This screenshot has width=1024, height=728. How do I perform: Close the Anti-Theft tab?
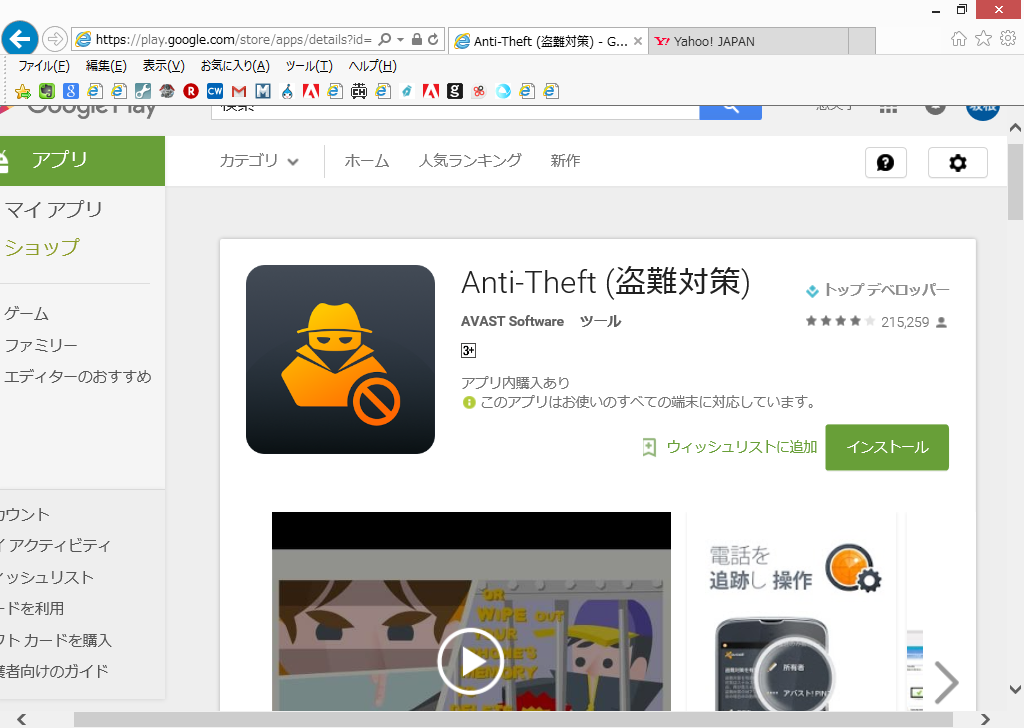[638, 41]
